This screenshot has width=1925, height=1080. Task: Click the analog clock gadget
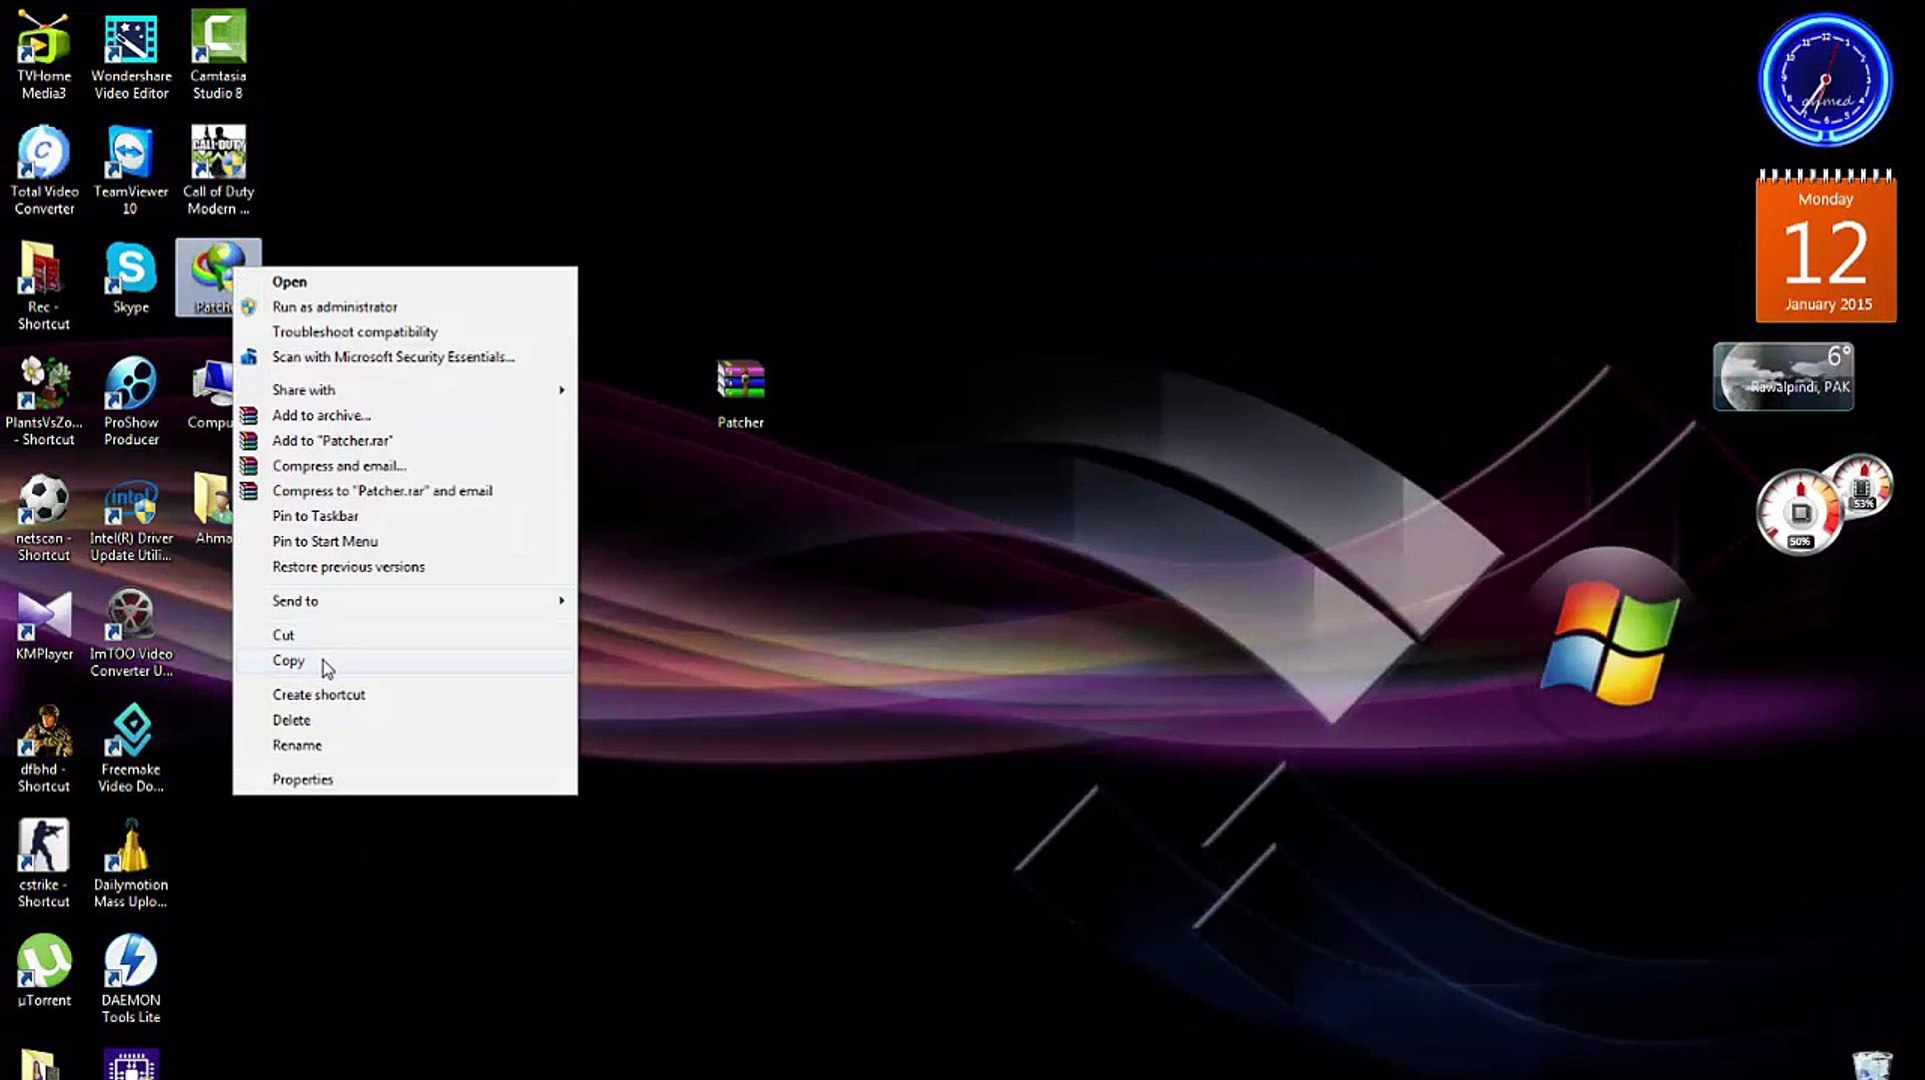coord(1825,80)
